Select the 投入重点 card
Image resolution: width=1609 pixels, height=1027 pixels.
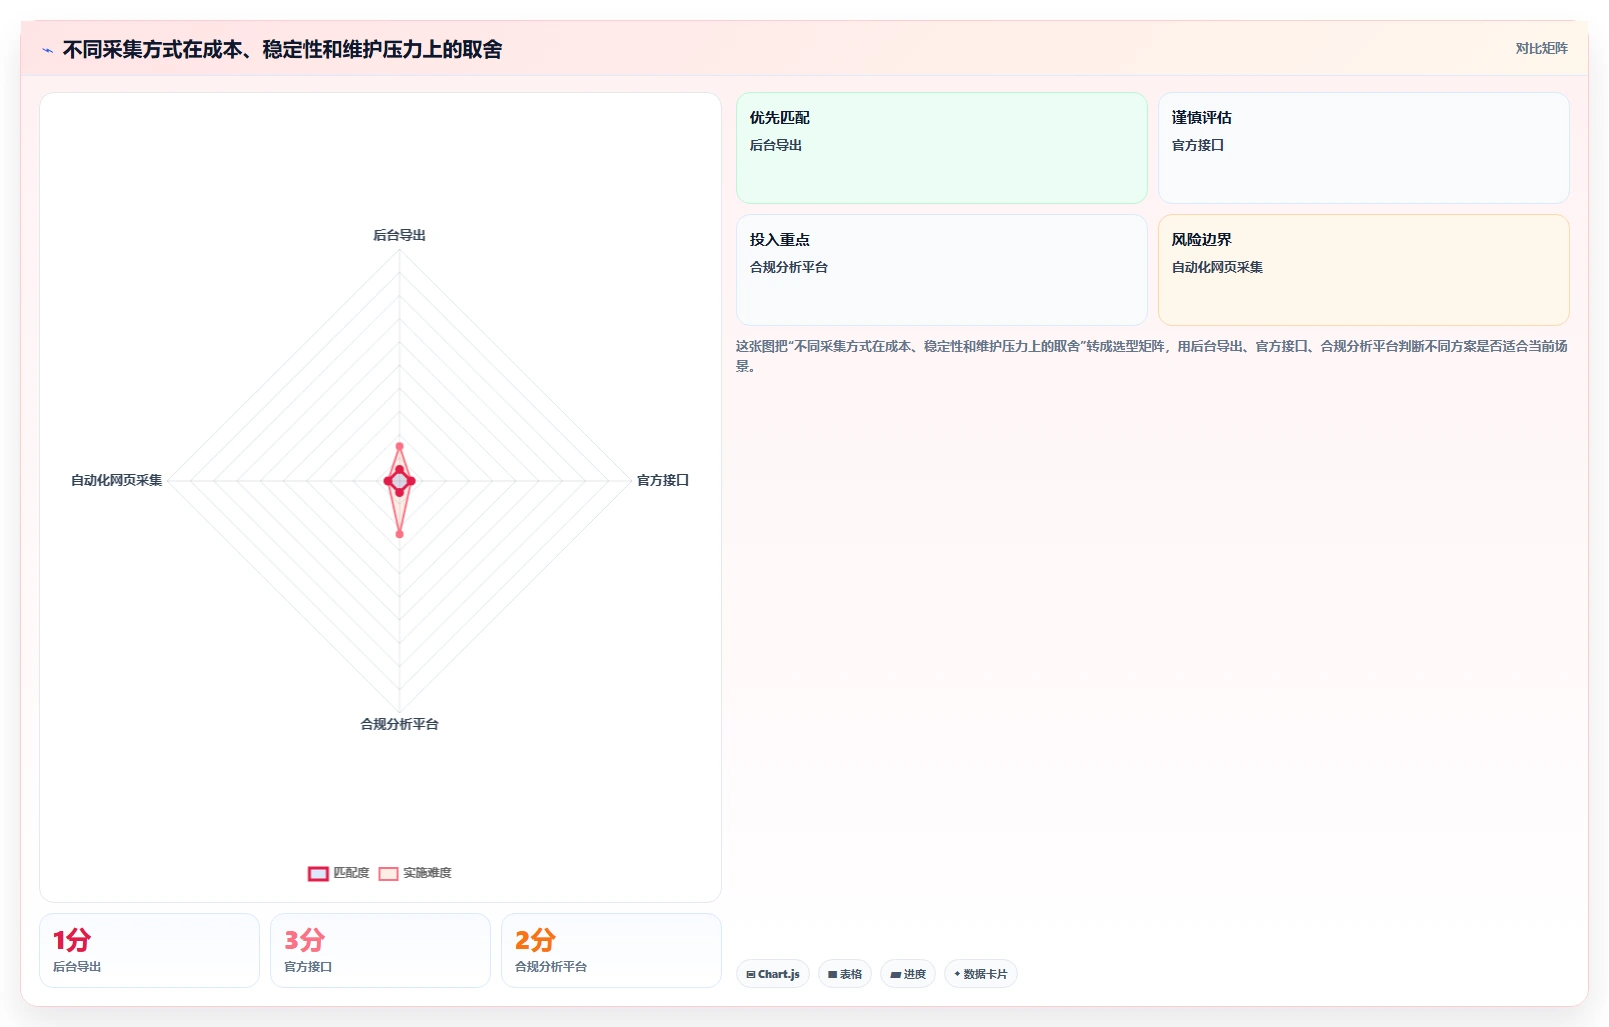[941, 270]
